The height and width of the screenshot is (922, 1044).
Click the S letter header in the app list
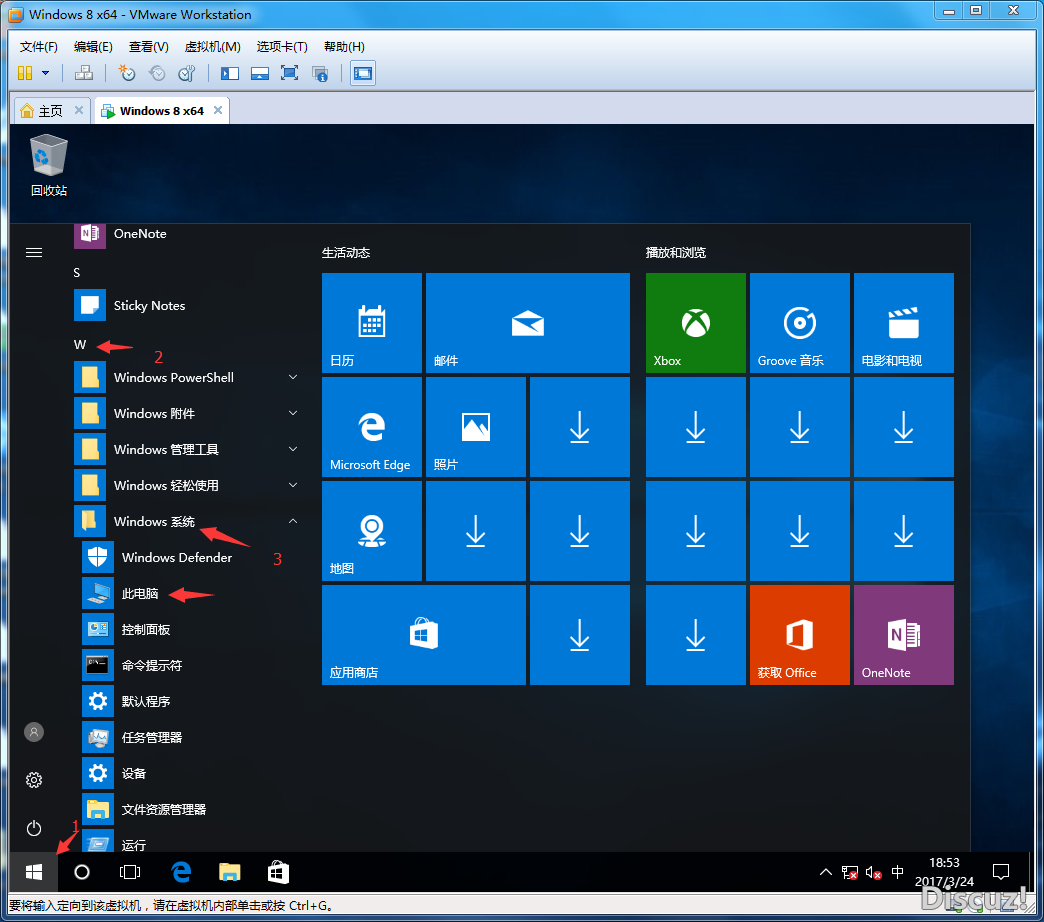(77, 272)
